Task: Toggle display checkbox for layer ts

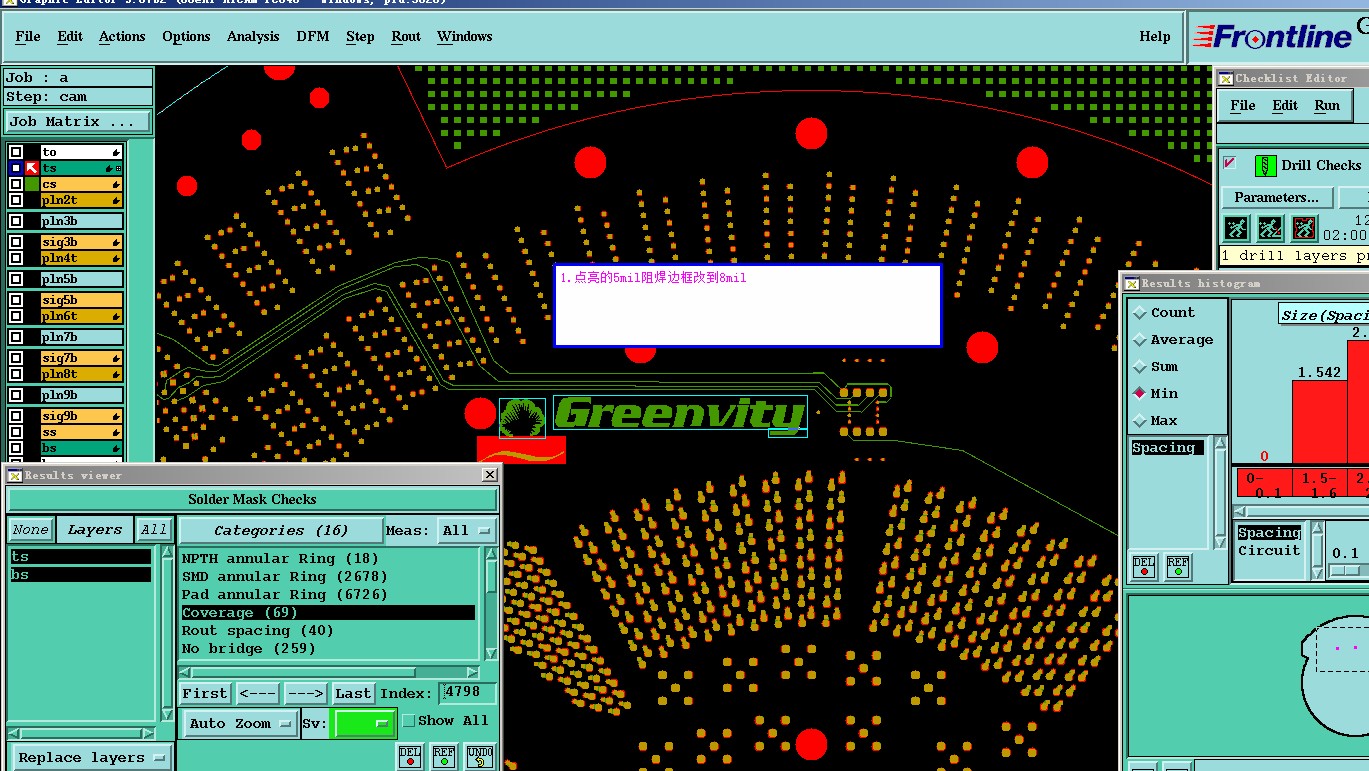Action: 16,168
